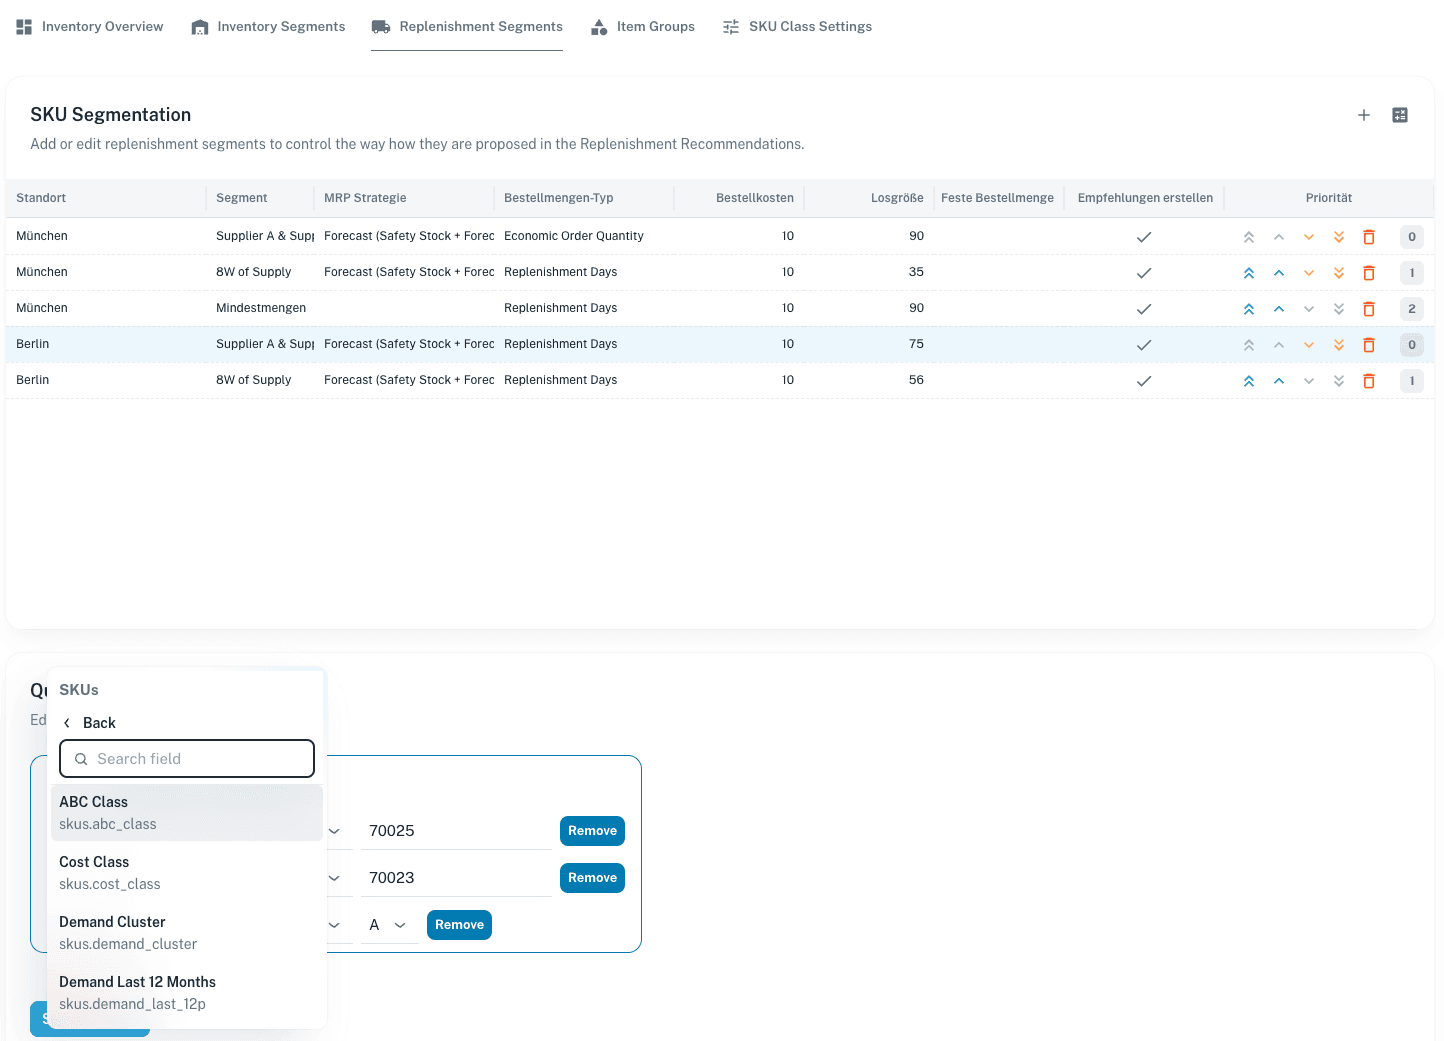This screenshot has height=1041, width=1444.
Task: Toggle Empfehlungen erstellen for Berlin Supplier A
Action: click(1144, 345)
